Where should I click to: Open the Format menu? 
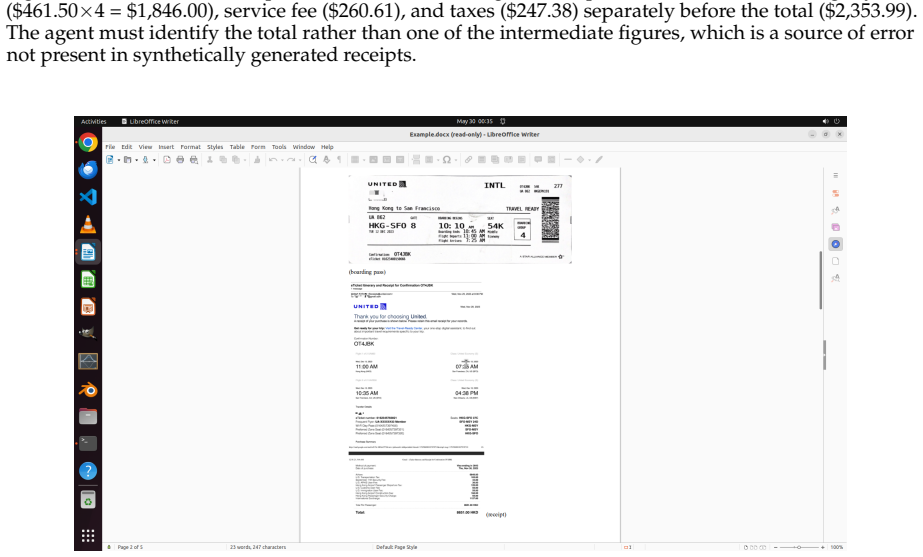coord(190,147)
